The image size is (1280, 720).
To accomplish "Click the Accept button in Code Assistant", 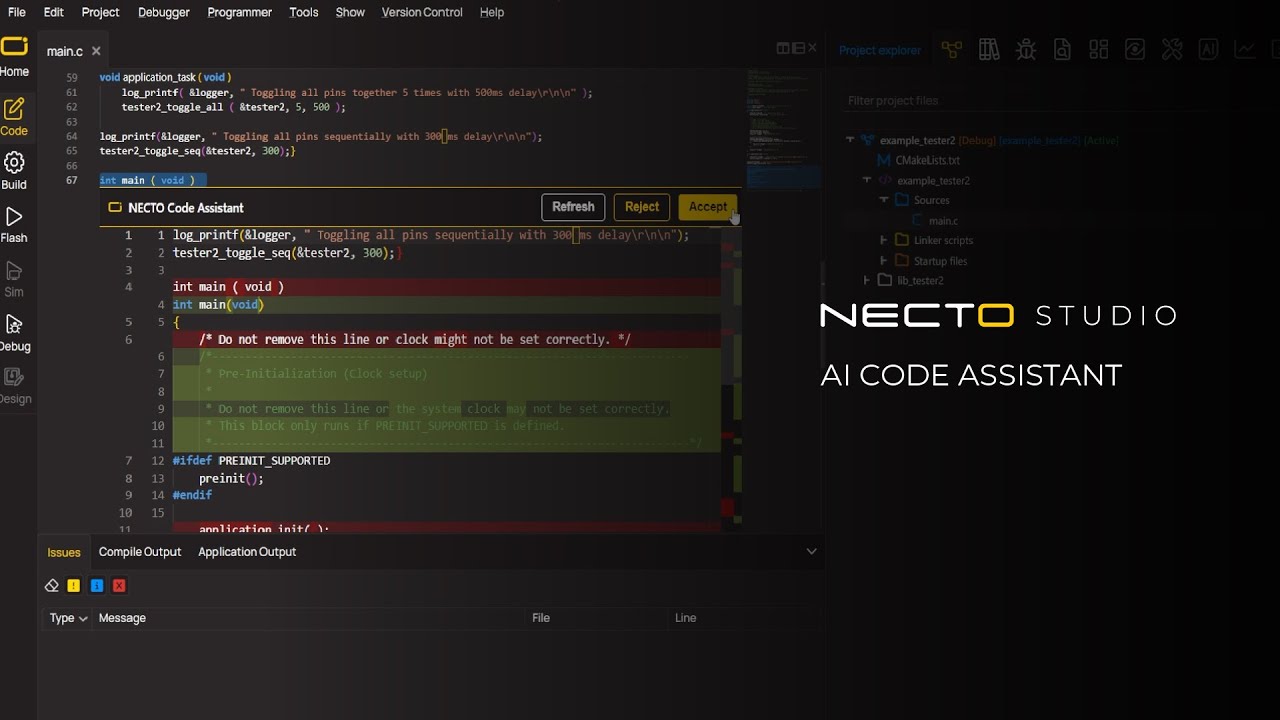I will click(708, 207).
